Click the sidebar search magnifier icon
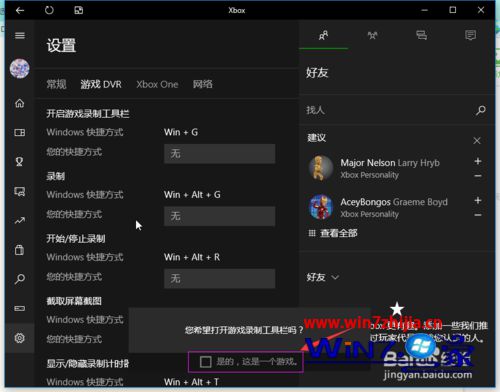The height and width of the screenshot is (392, 500). [x=20, y=279]
